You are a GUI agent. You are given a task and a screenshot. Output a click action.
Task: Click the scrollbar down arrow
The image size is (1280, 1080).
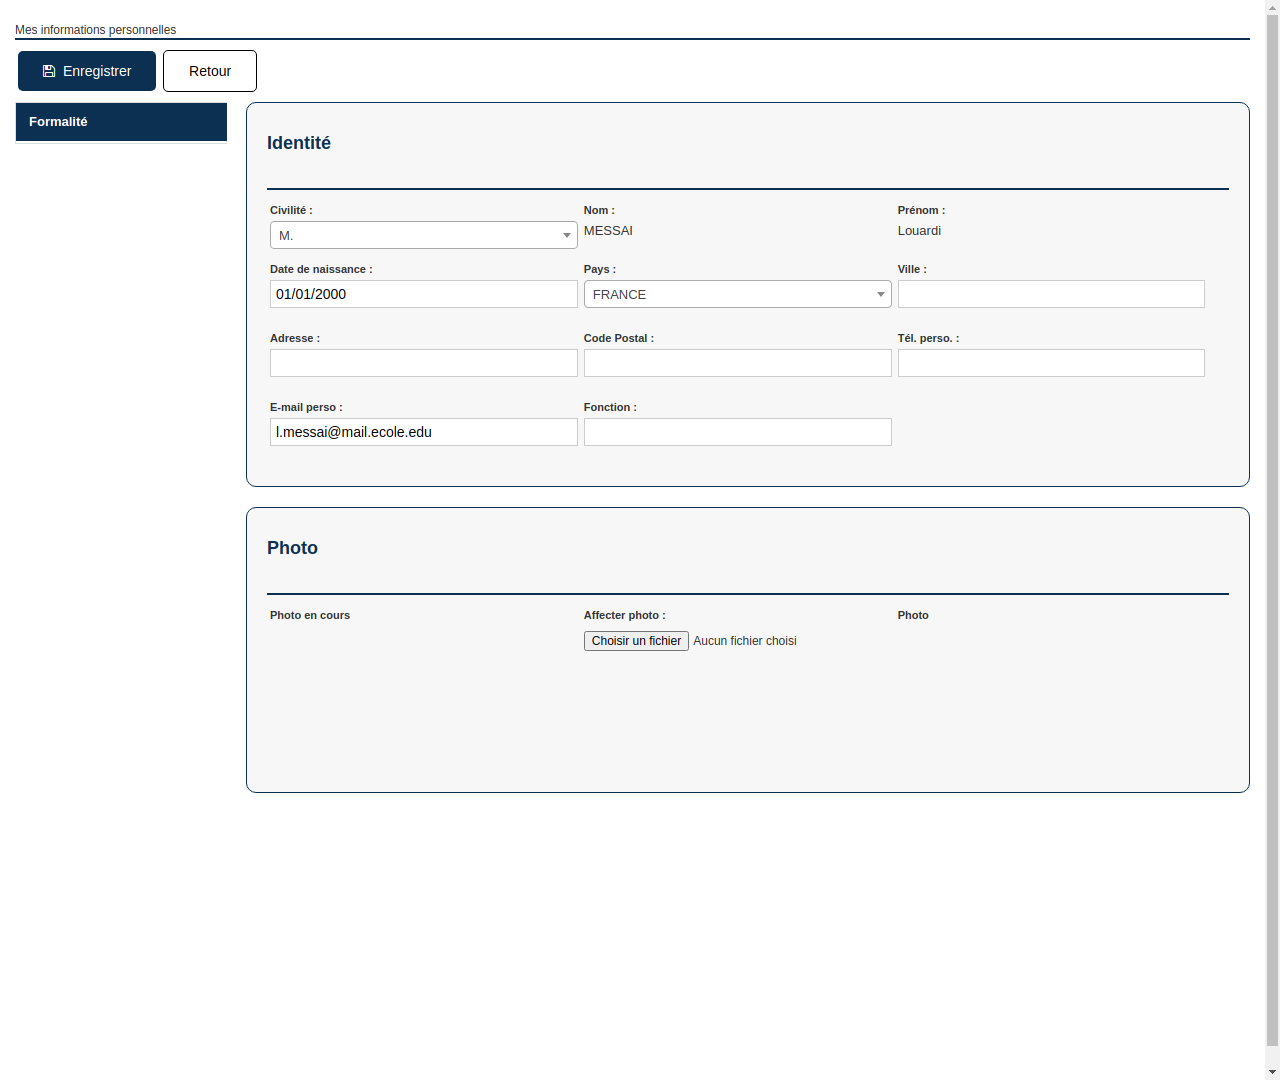pos(1272,1072)
